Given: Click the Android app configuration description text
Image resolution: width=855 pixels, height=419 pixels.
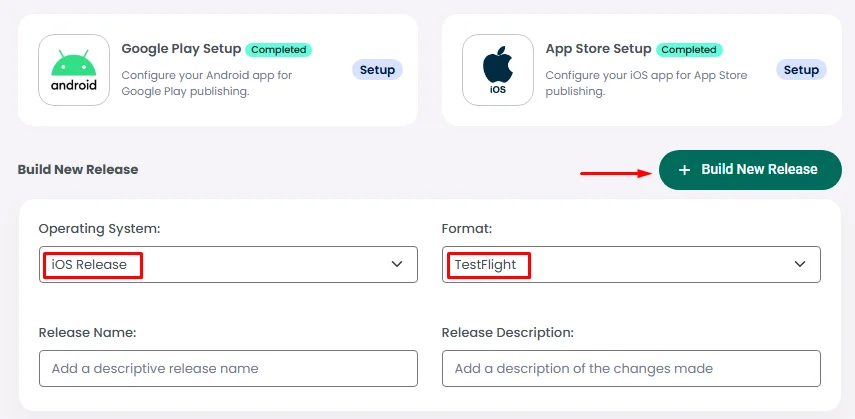Looking at the screenshot, I should [x=185, y=83].
